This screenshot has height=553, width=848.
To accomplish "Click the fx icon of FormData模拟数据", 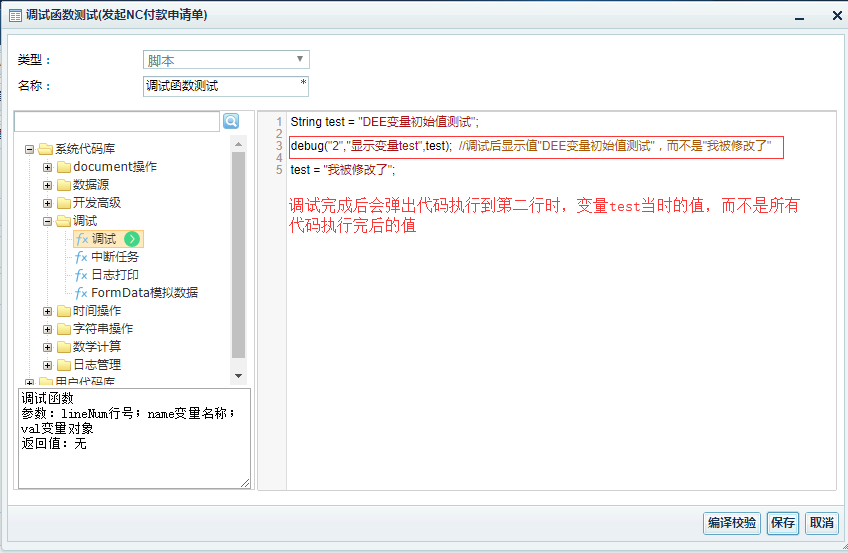I will point(81,293).
